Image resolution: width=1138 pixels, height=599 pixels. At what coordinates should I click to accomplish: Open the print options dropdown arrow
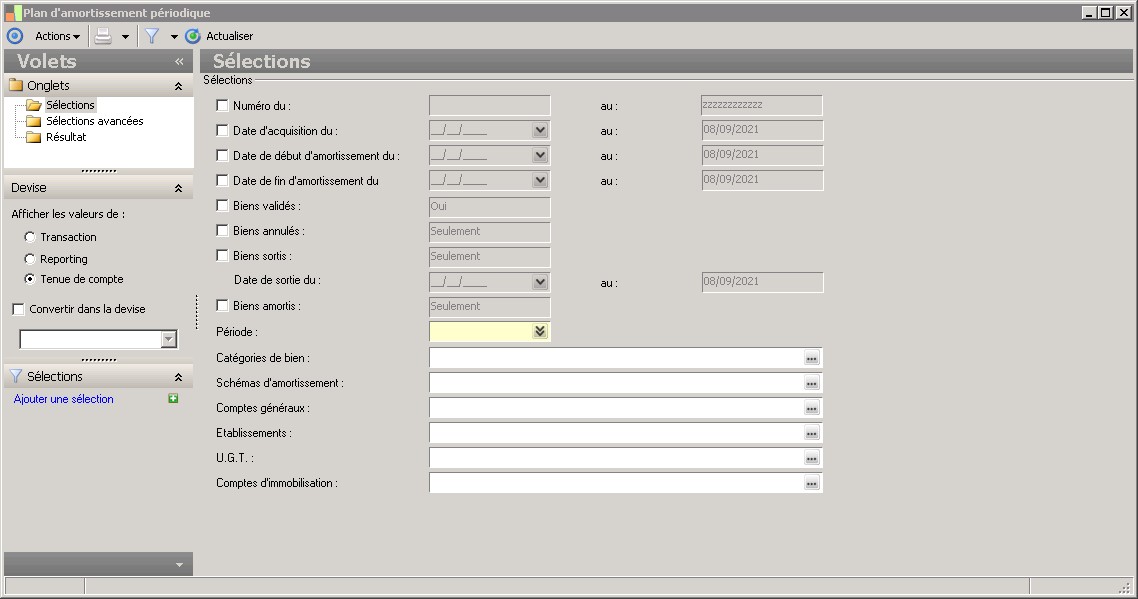coord(126,36)
